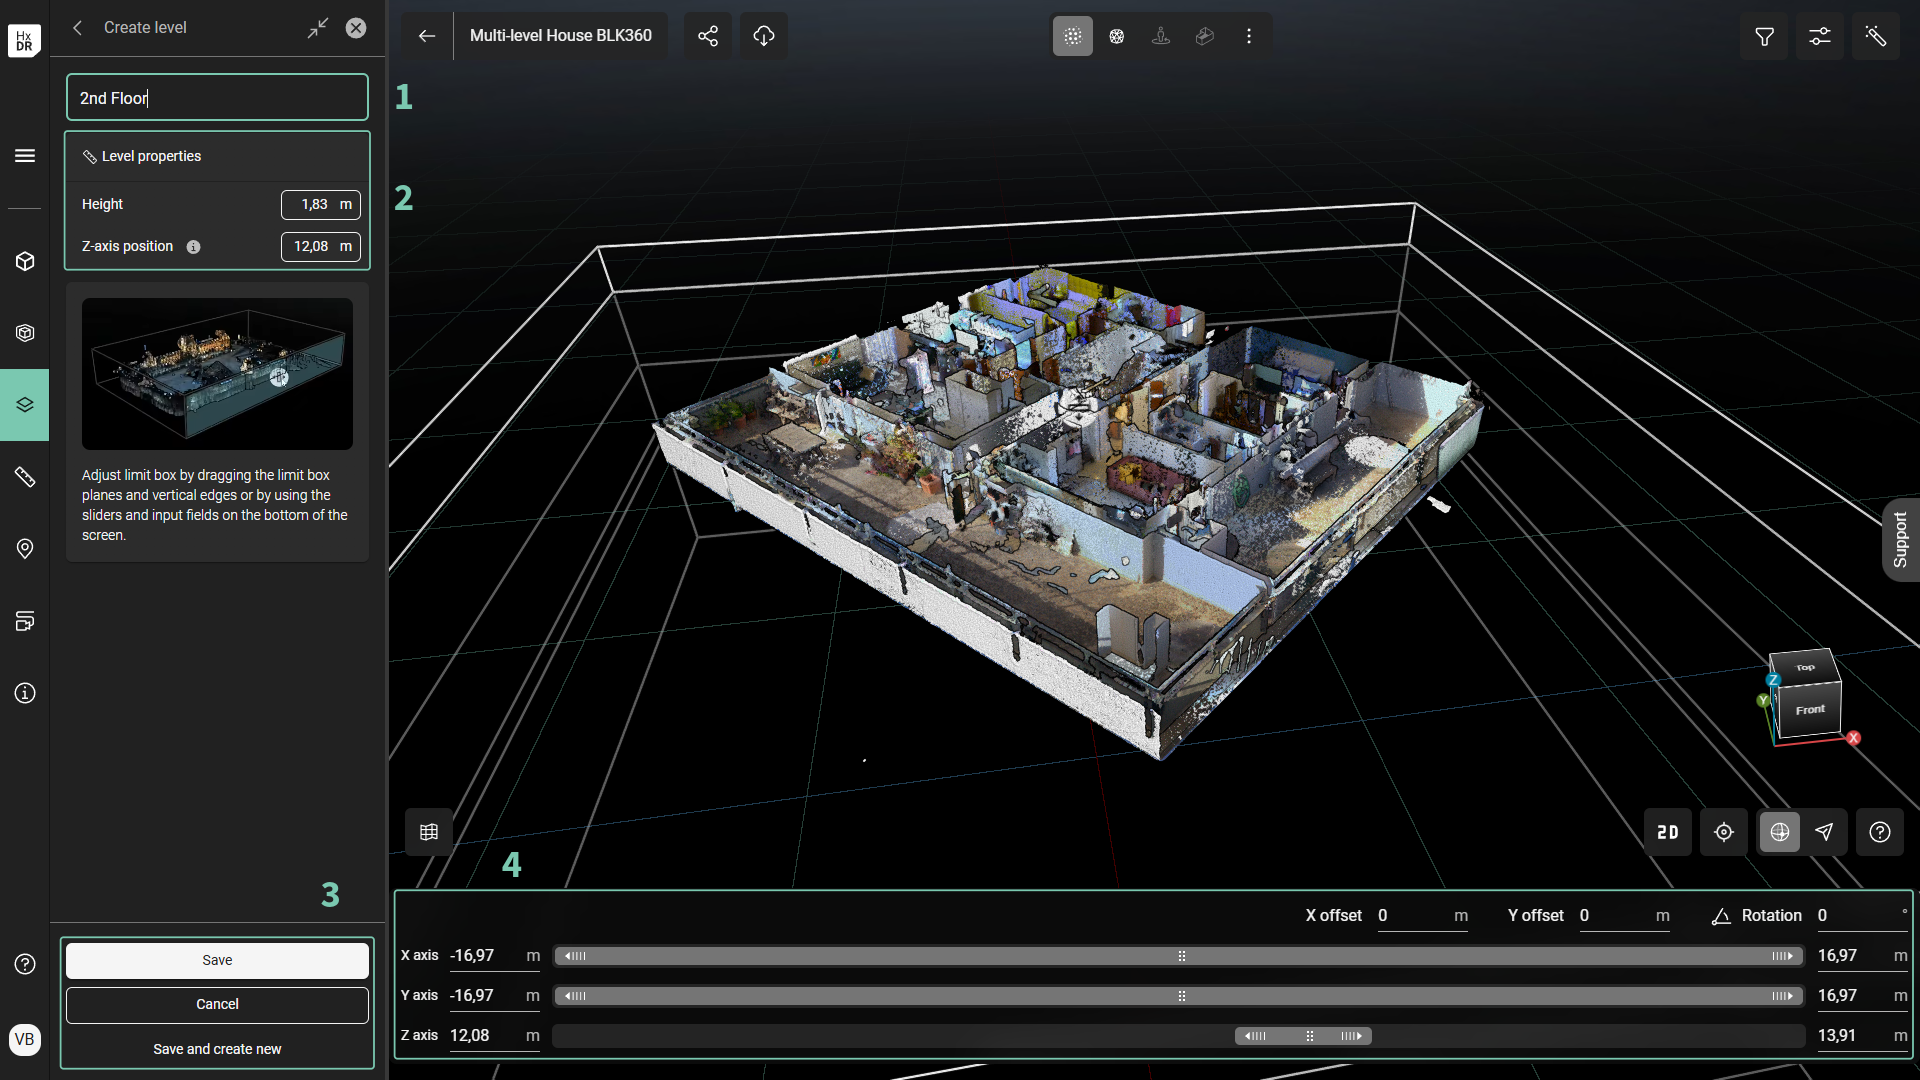This screenshot has height=1080, width=1920.
Task: Click the recenter target view icon
Action: [x=1724, y=832]
